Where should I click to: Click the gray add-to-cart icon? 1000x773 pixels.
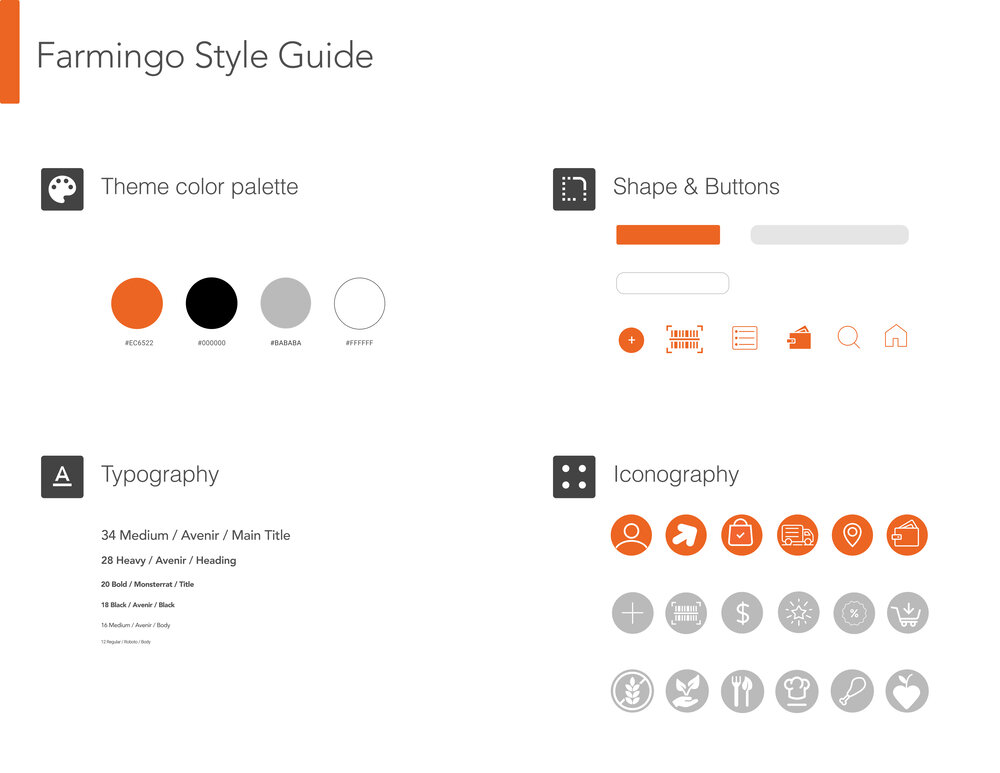pos(907,613)
